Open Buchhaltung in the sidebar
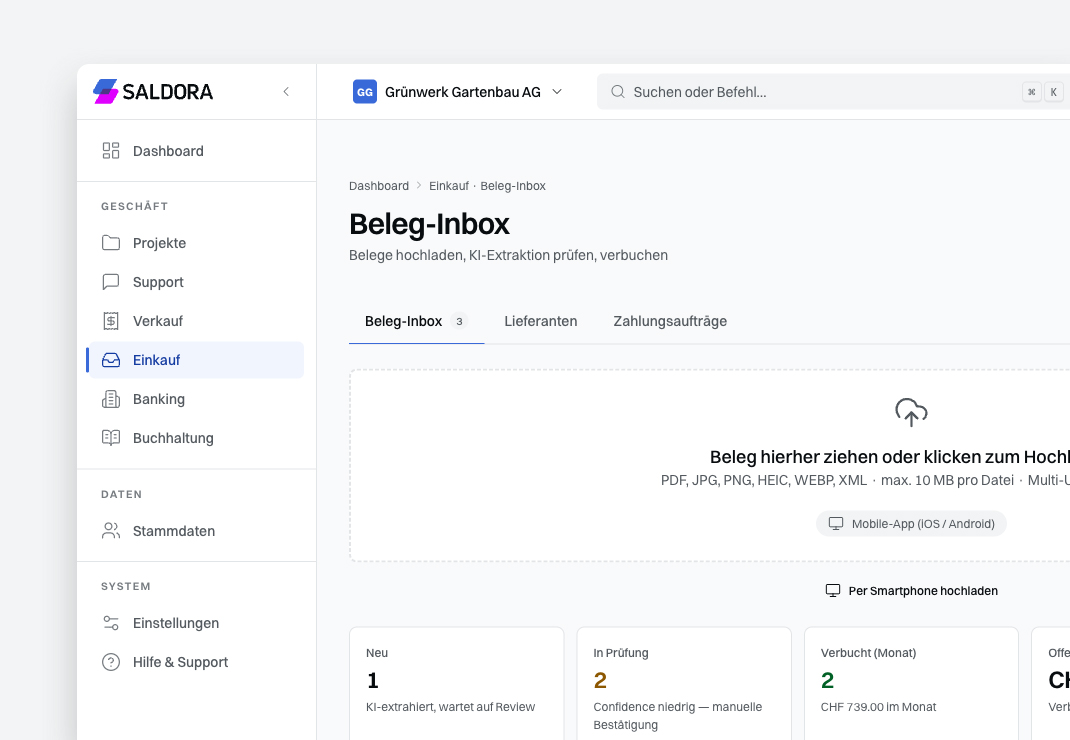This screenshot has height=740, width=1070. pyautogui.click(x=197, y=438)
